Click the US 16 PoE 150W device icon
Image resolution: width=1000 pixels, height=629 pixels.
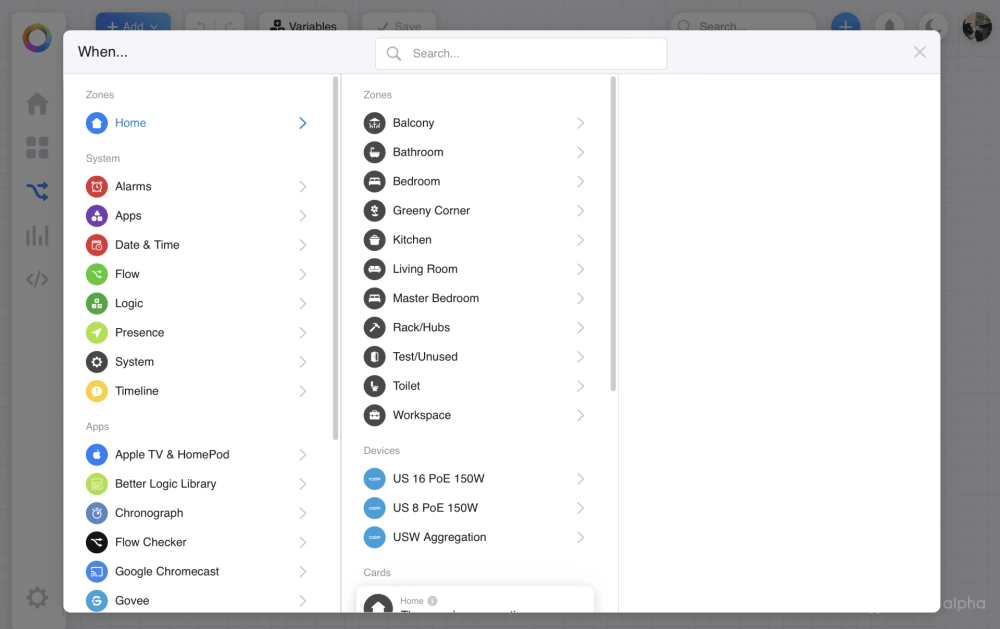[375, 479]
